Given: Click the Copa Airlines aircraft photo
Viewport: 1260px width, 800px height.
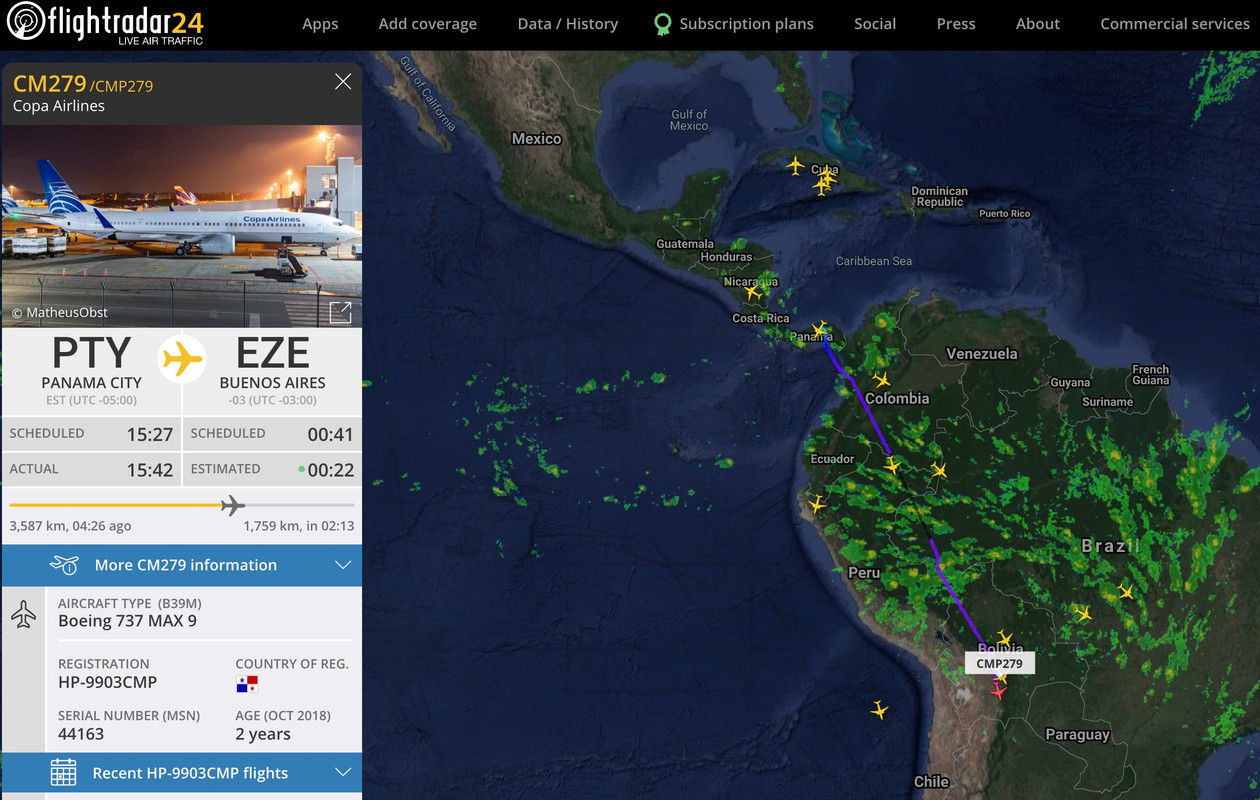Looking at the screenshot, I should tap(182, 227).
